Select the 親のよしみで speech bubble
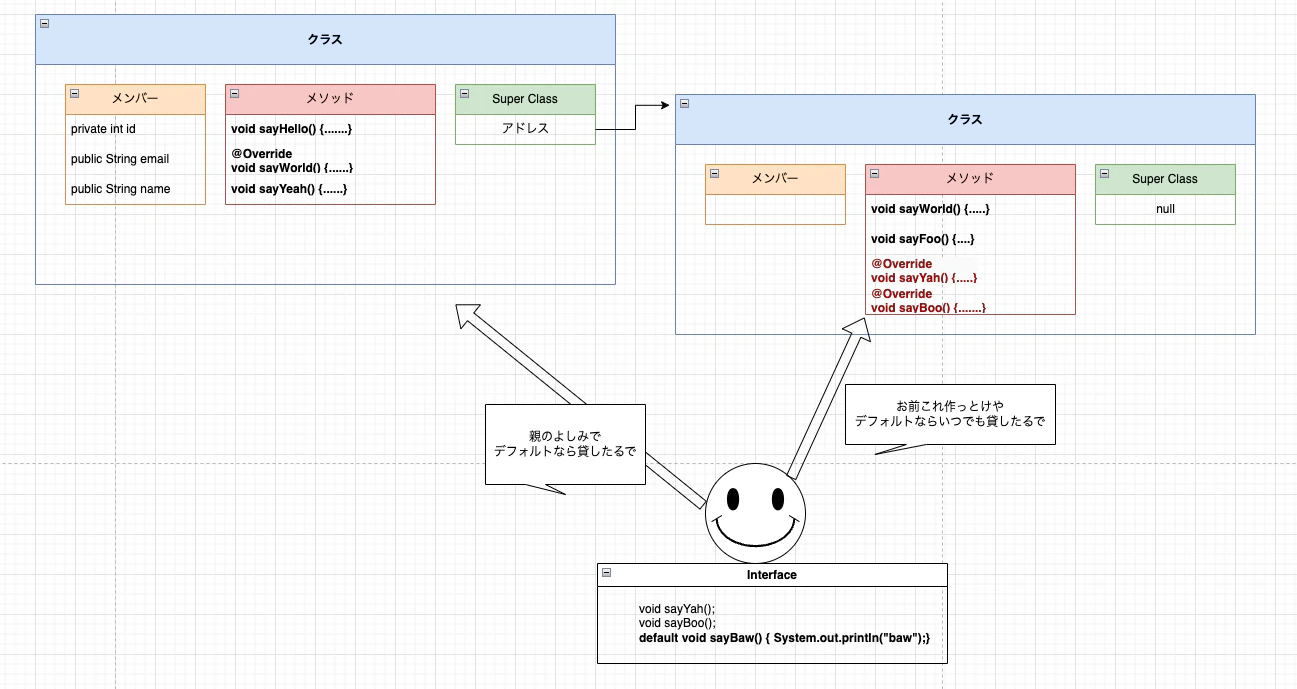Image resolution: width=1297 pixels, height=689 pixels. (x=565, y=444)
